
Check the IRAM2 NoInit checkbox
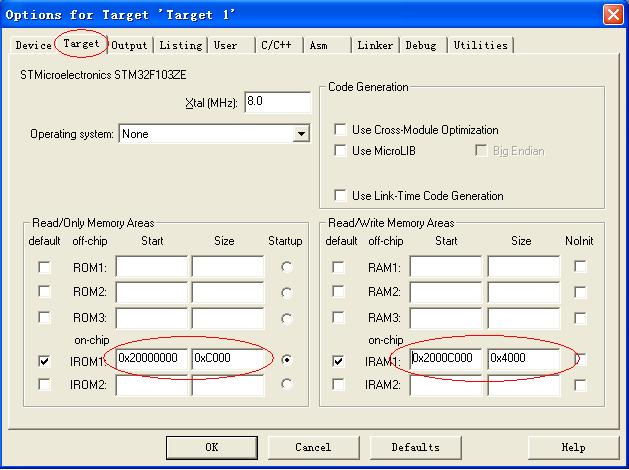[580, 385]
